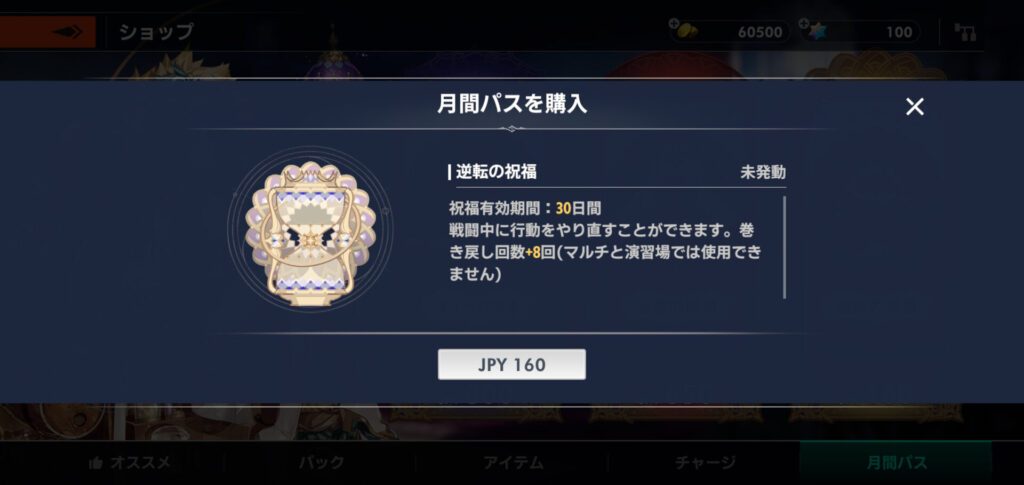Screen dimensions: 1024x485
Task: Click the 未発動 status label
Action: tap(763, 172)
